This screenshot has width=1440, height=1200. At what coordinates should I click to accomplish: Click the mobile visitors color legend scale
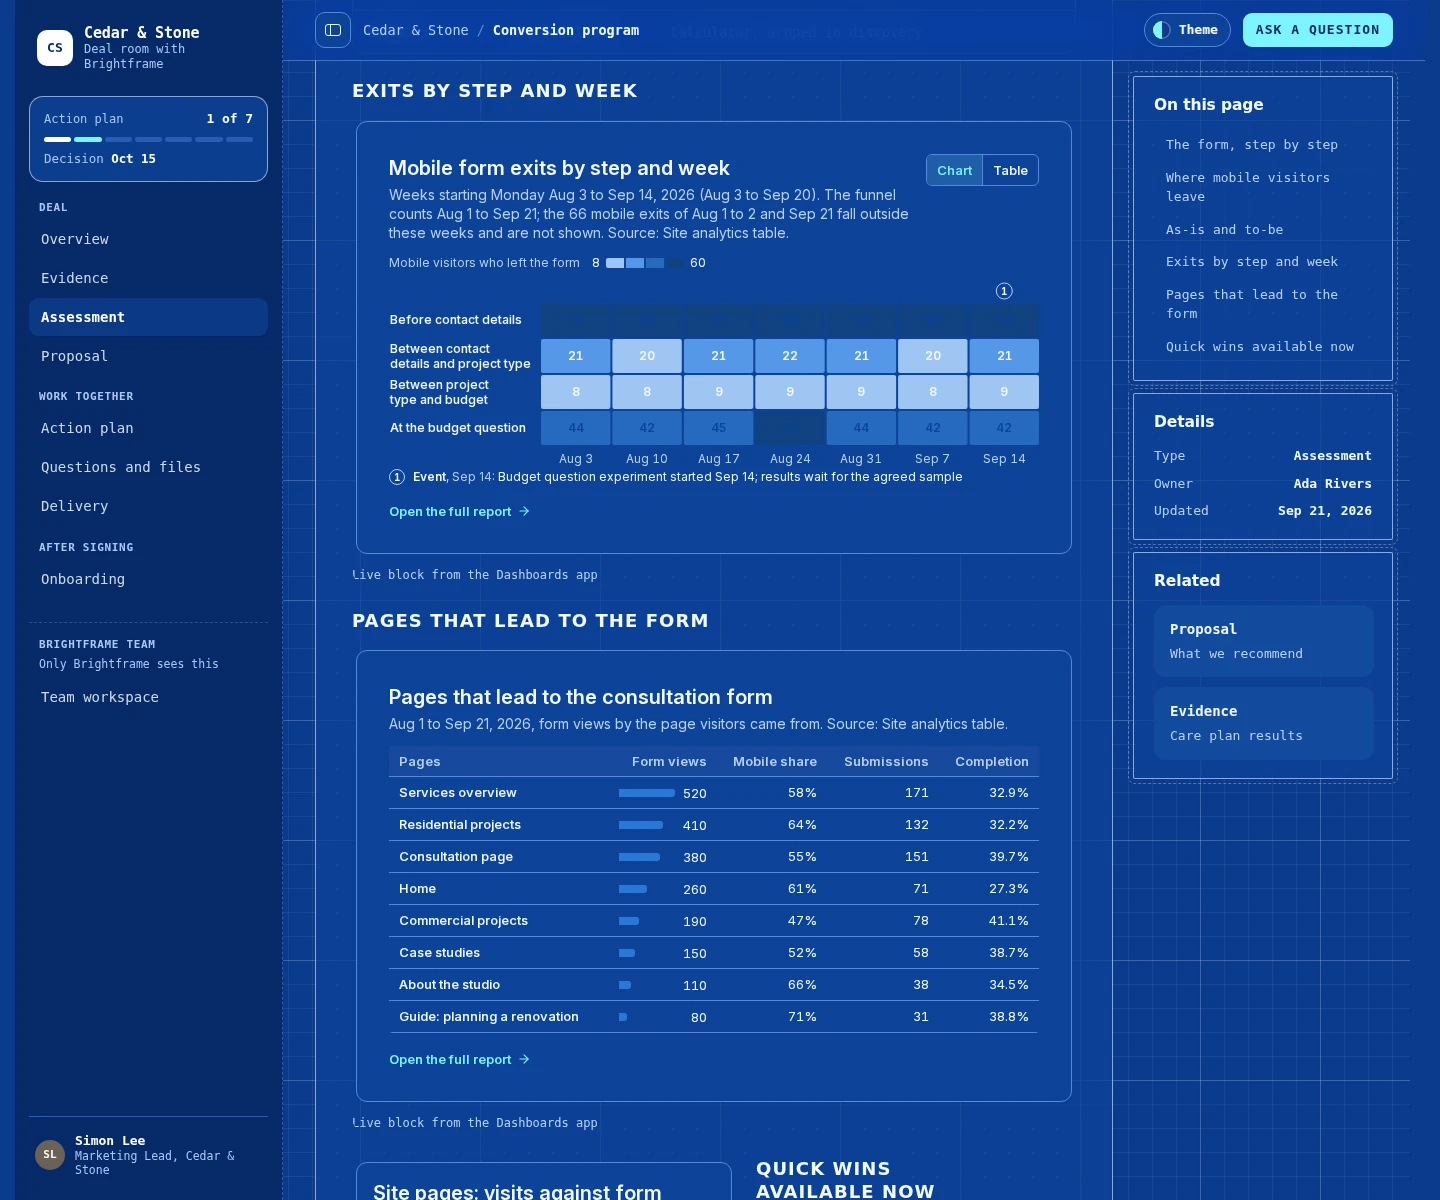tap(645, 263)
